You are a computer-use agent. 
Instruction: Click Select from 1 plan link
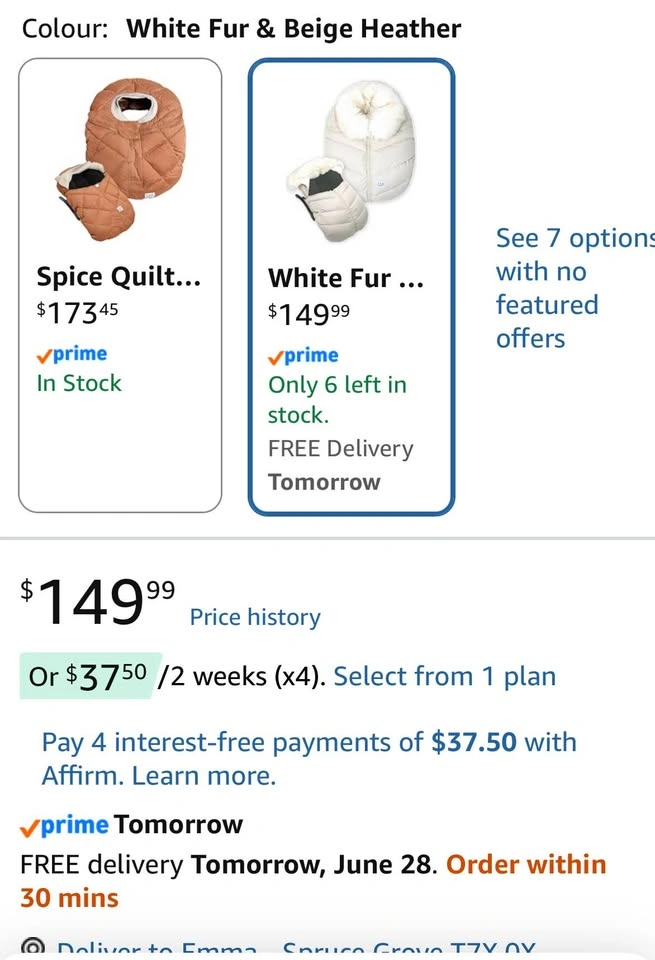pyautogui.click(x=444, y=677)
